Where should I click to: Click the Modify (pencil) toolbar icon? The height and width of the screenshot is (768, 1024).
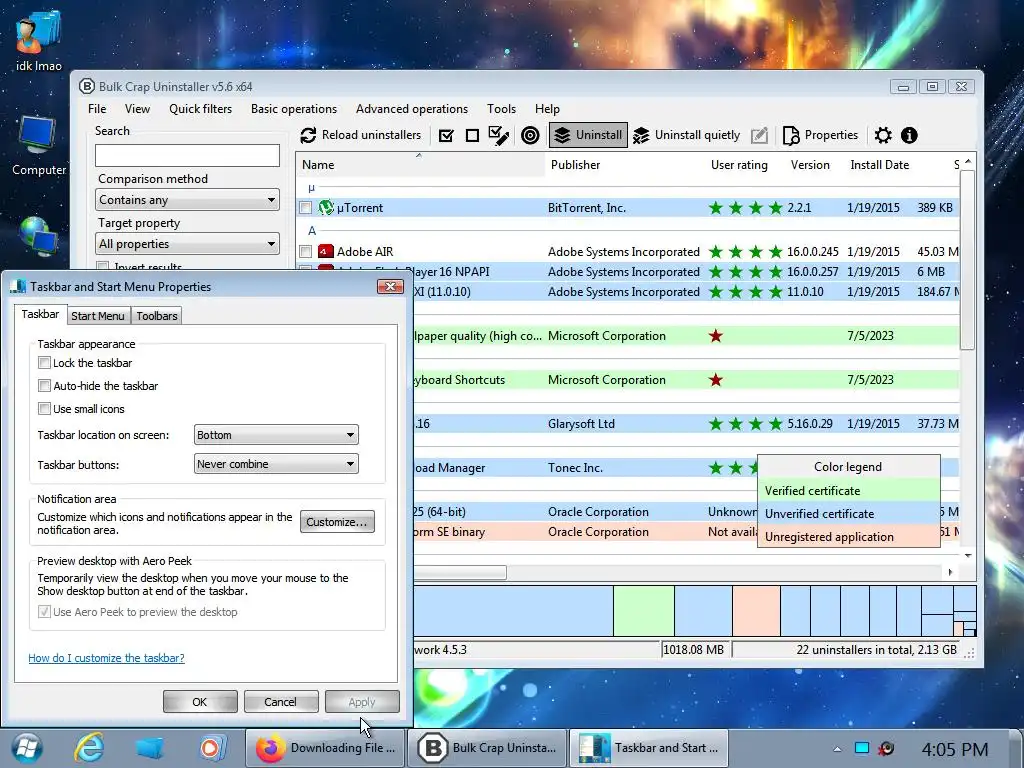pos(759,135)
